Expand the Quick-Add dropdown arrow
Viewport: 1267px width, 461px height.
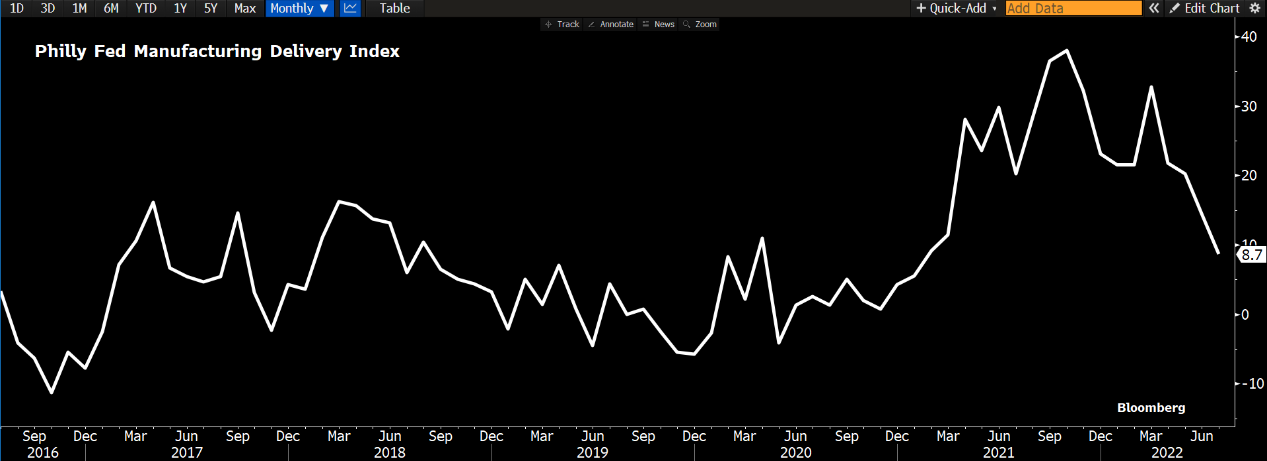pyautogui.click(x=995, y=8)
